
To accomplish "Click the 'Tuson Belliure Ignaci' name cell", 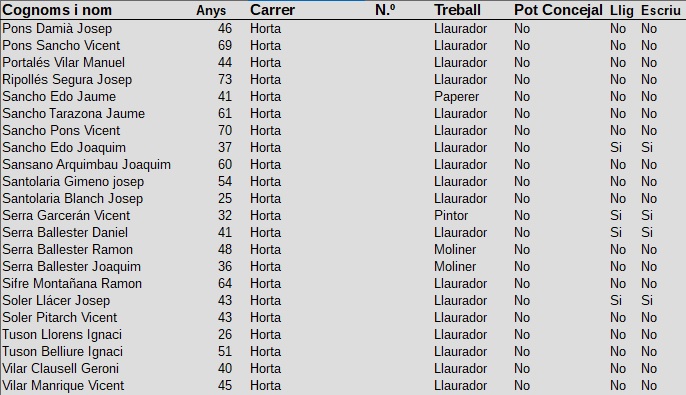I will tap(63, 352).
